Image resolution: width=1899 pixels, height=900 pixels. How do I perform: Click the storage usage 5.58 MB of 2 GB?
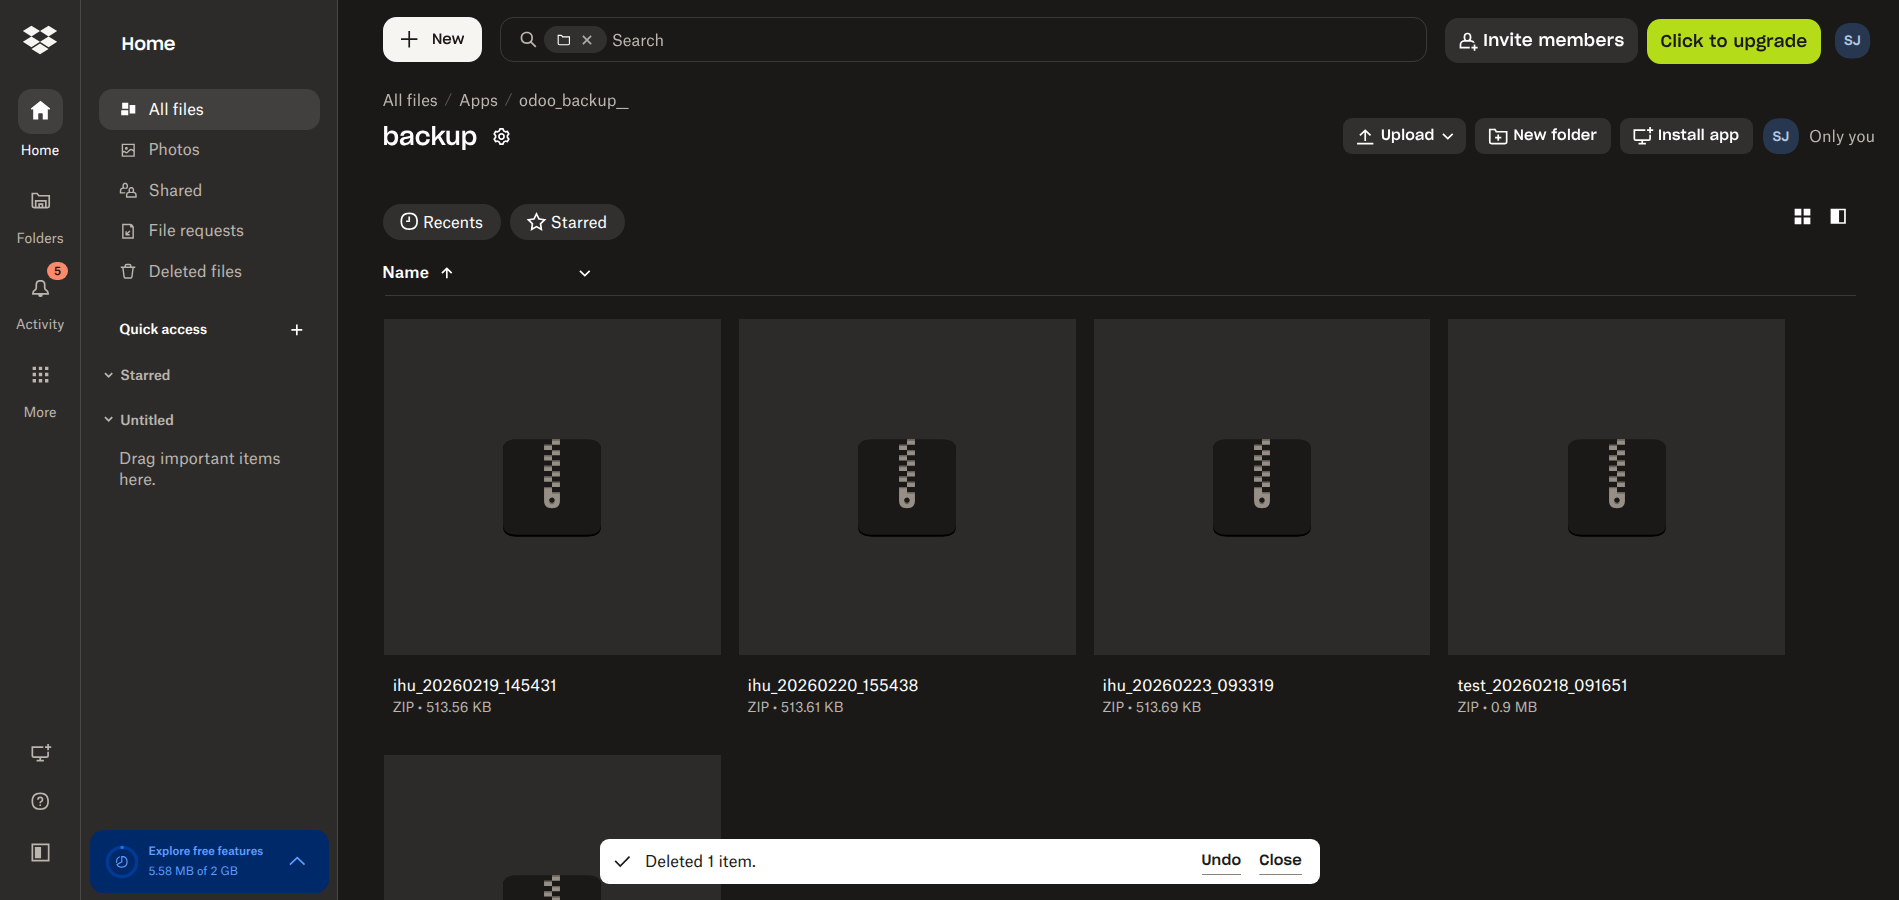(x=193, y=871)
